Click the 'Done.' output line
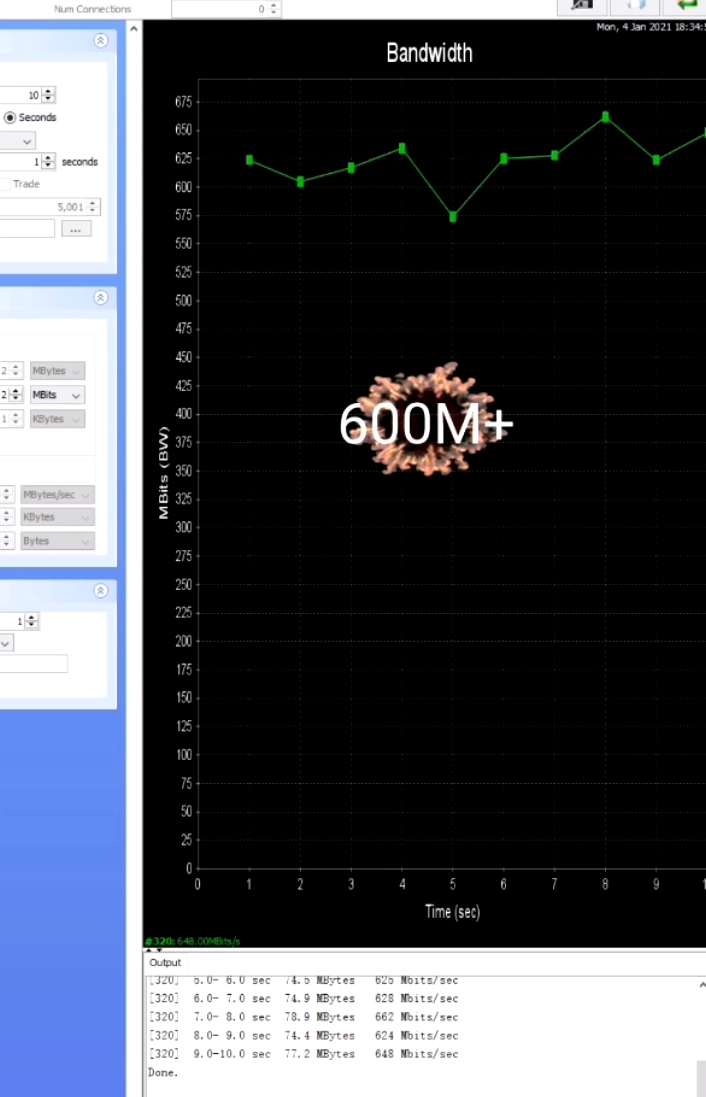The image size is (706, 1097). click(x=163, y=1073)
